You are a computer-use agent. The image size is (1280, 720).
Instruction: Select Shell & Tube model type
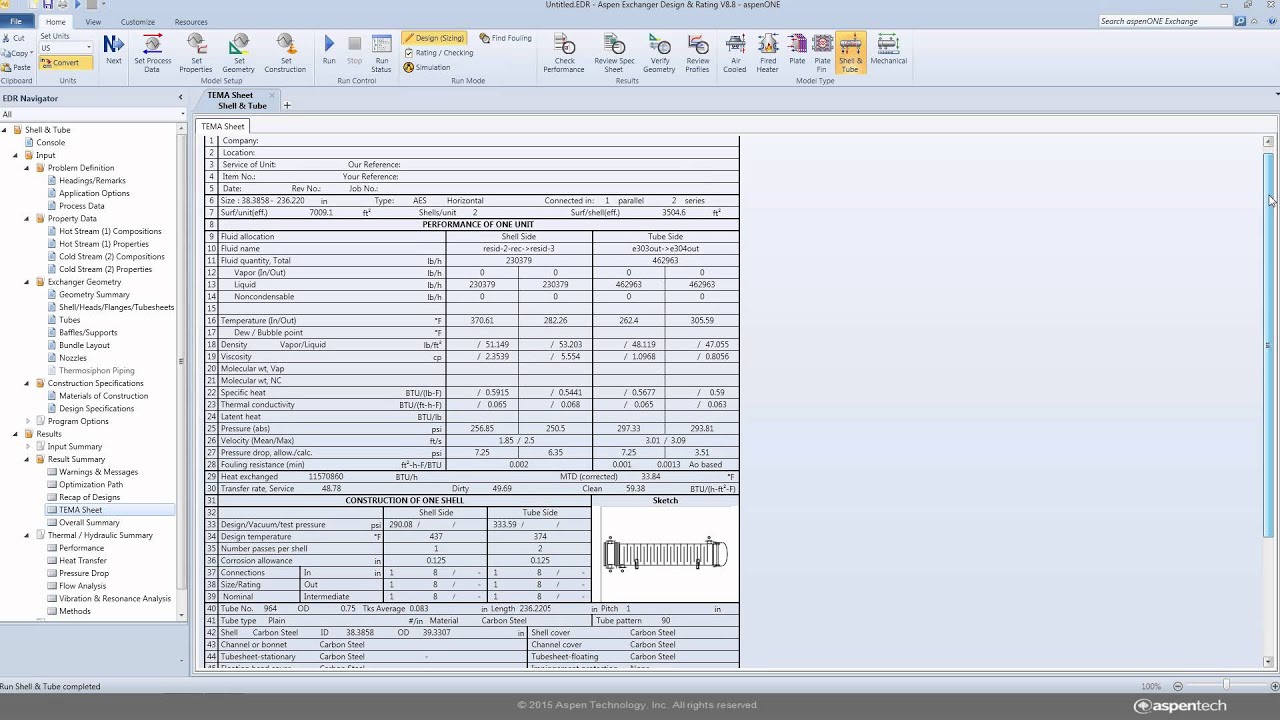(x=850, y=53)
